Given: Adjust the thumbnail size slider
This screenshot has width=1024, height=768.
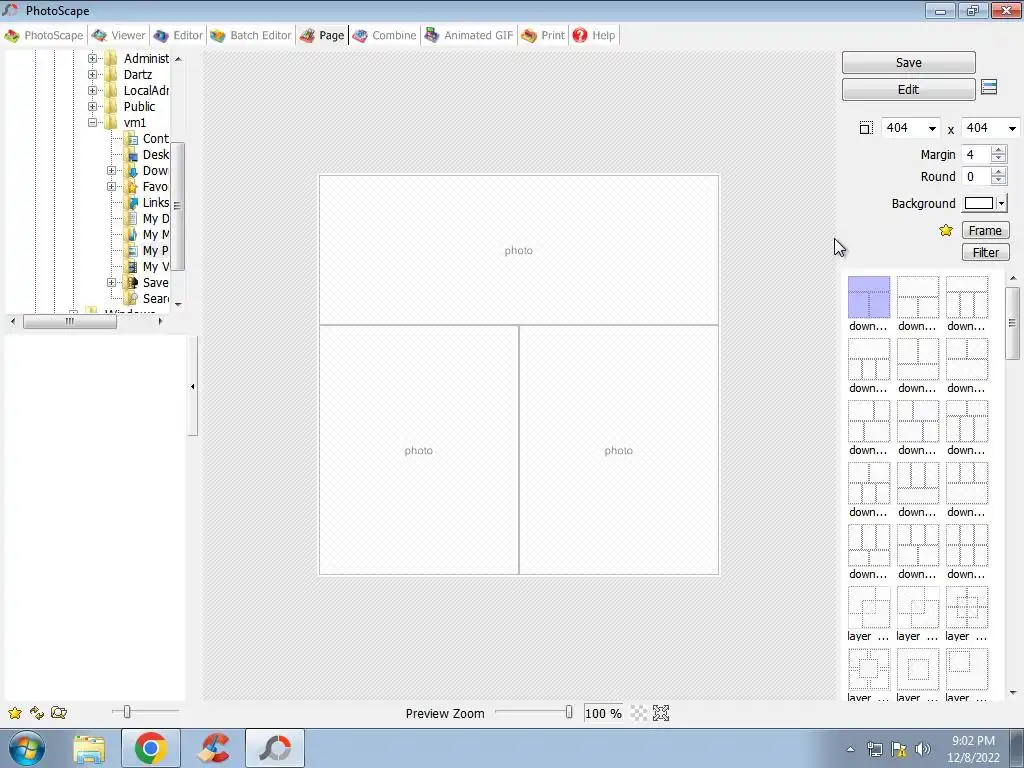Looking at the screenshot, I should click(x=127, y=712).
